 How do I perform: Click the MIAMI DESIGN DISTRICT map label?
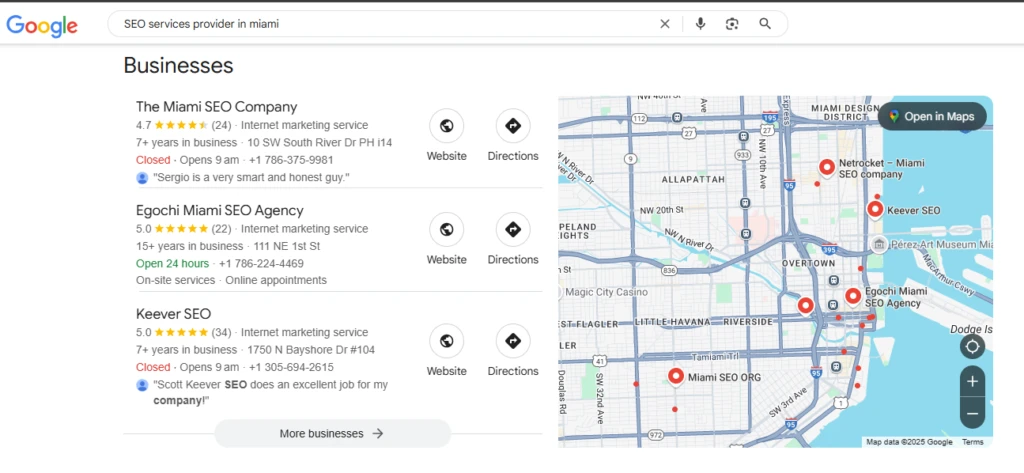845,112
